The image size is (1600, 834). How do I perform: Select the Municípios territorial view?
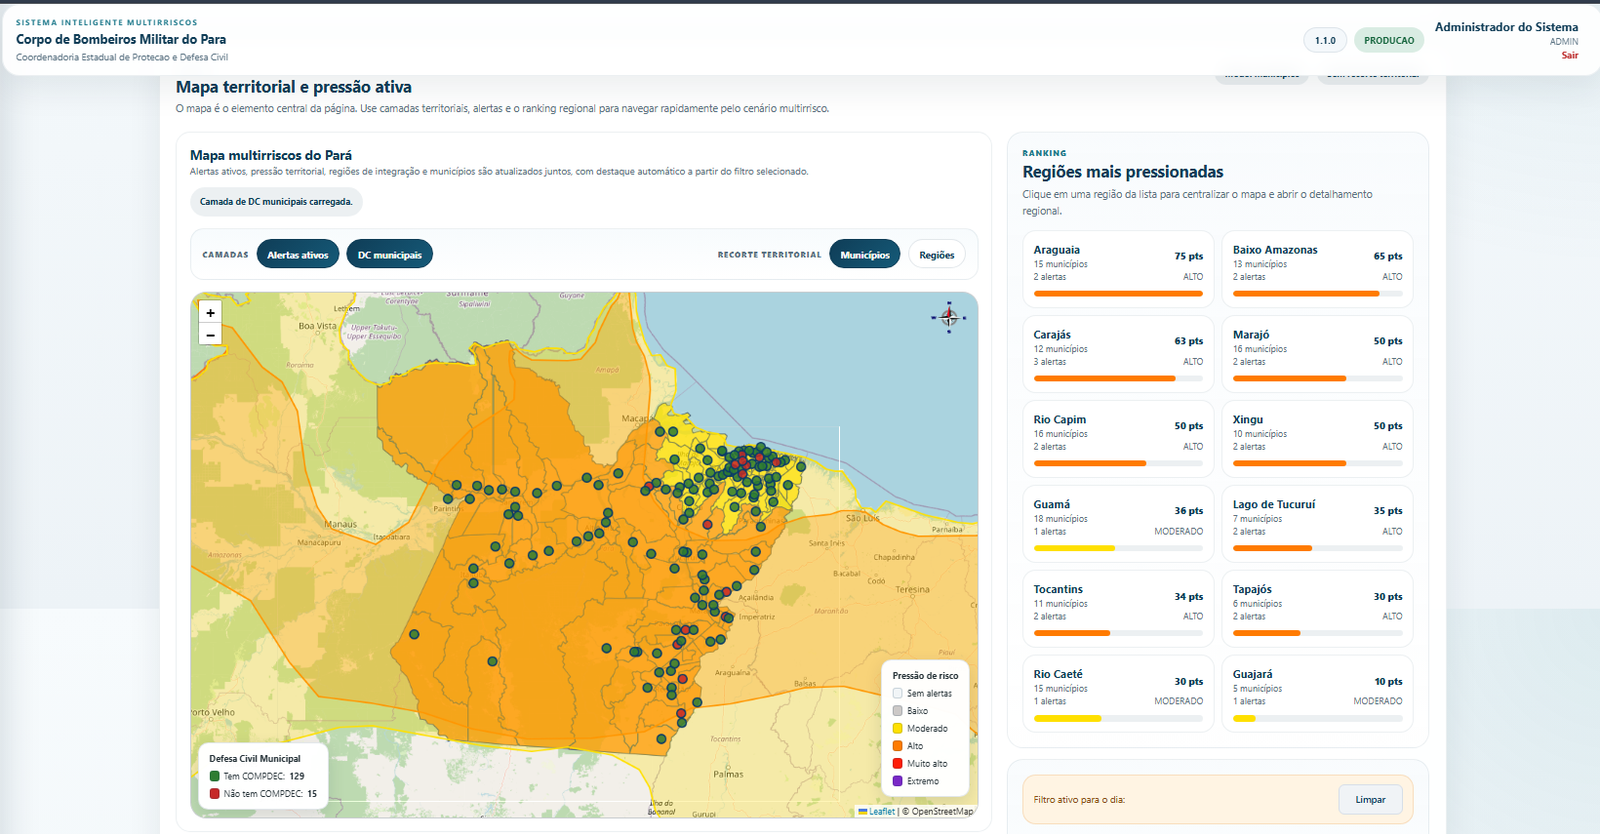[x=864, y=255]
